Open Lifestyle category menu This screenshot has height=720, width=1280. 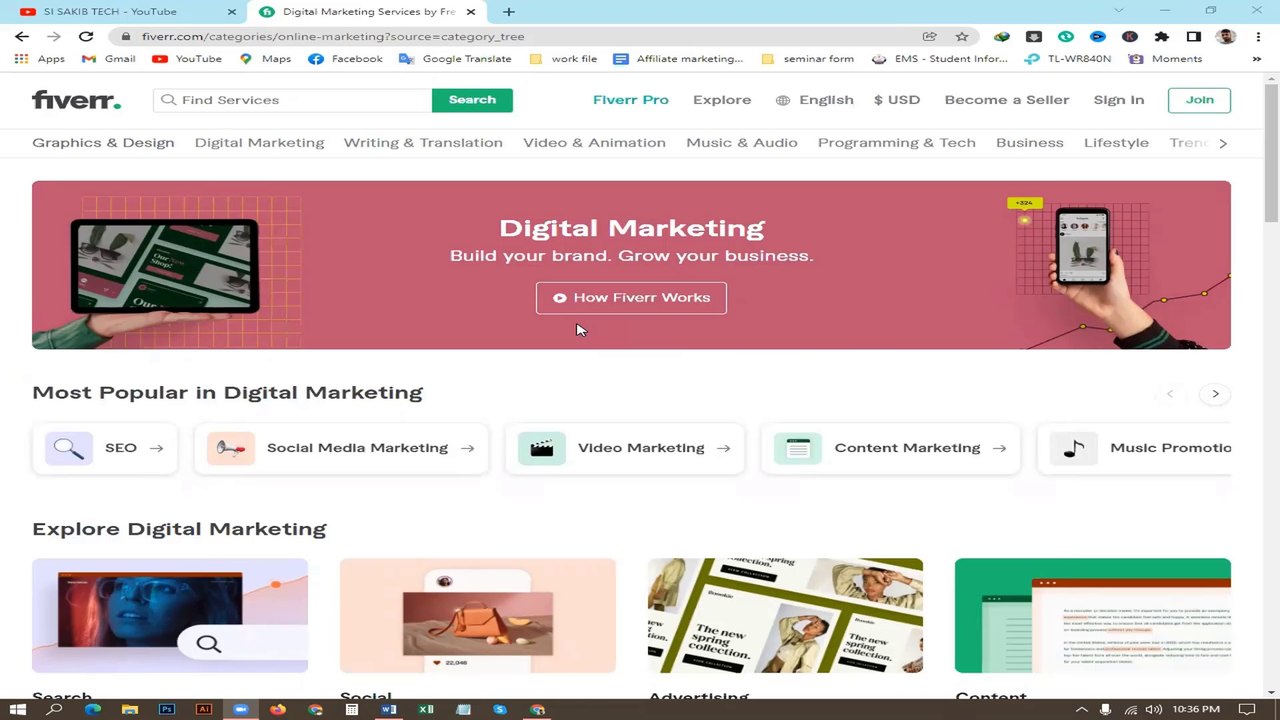(1116, 143)
